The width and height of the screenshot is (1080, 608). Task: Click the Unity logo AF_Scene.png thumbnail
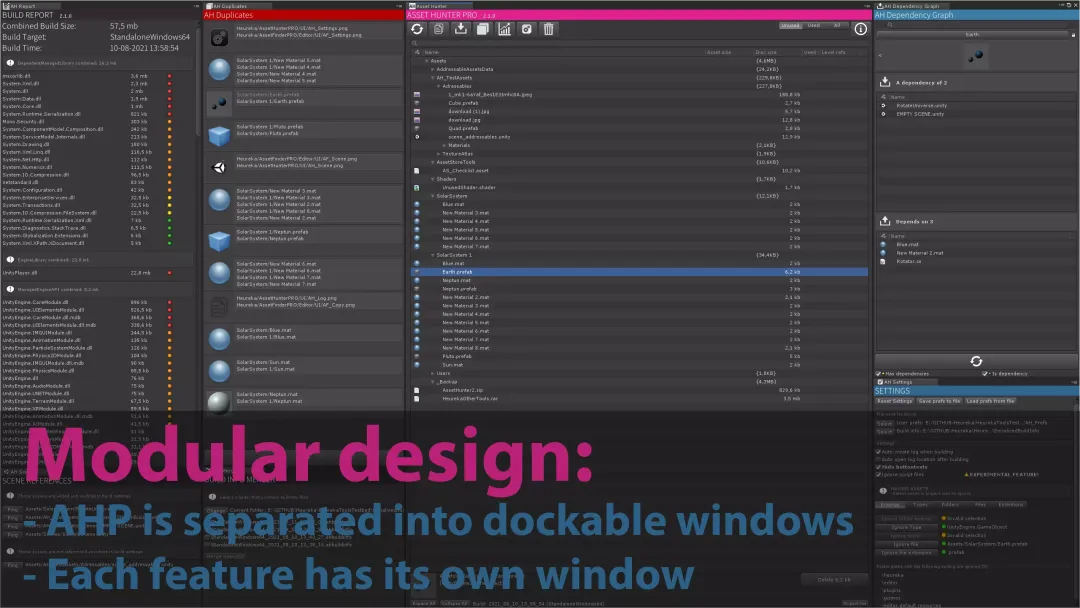[219, 167]
